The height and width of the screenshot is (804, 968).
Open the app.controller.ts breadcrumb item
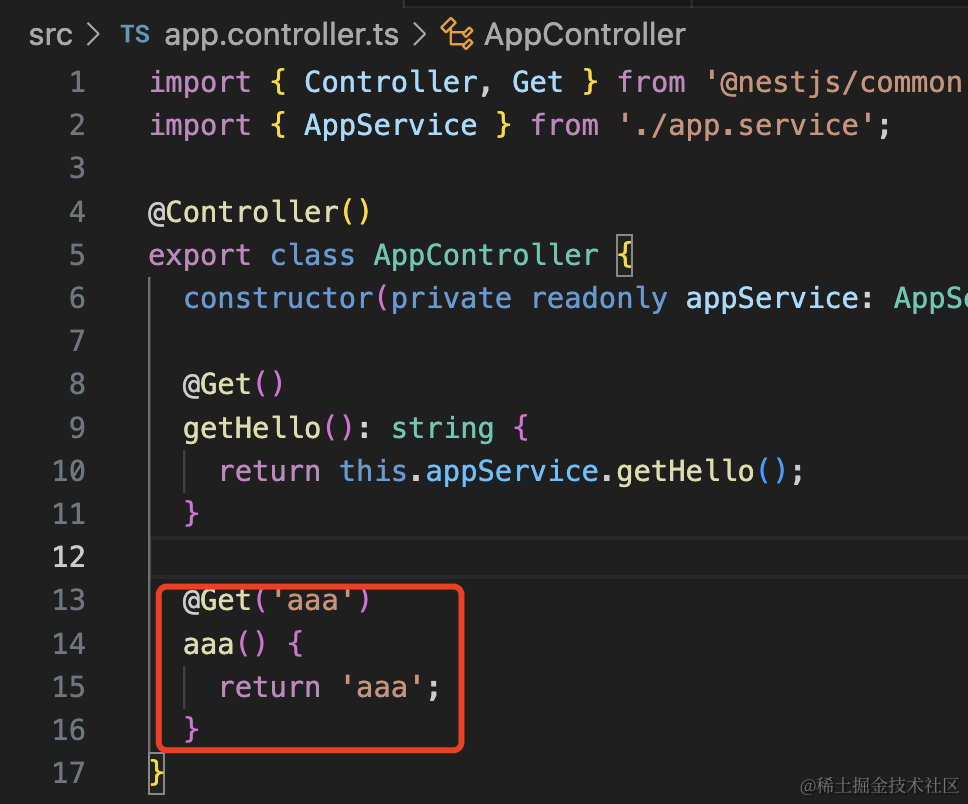click(281, 35)
